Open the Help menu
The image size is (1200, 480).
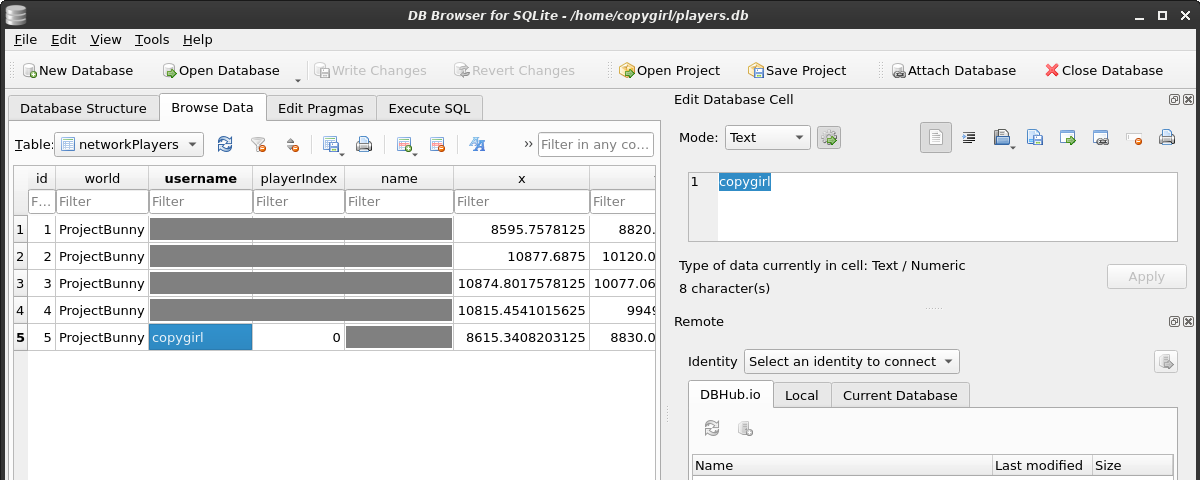(198, 40)
